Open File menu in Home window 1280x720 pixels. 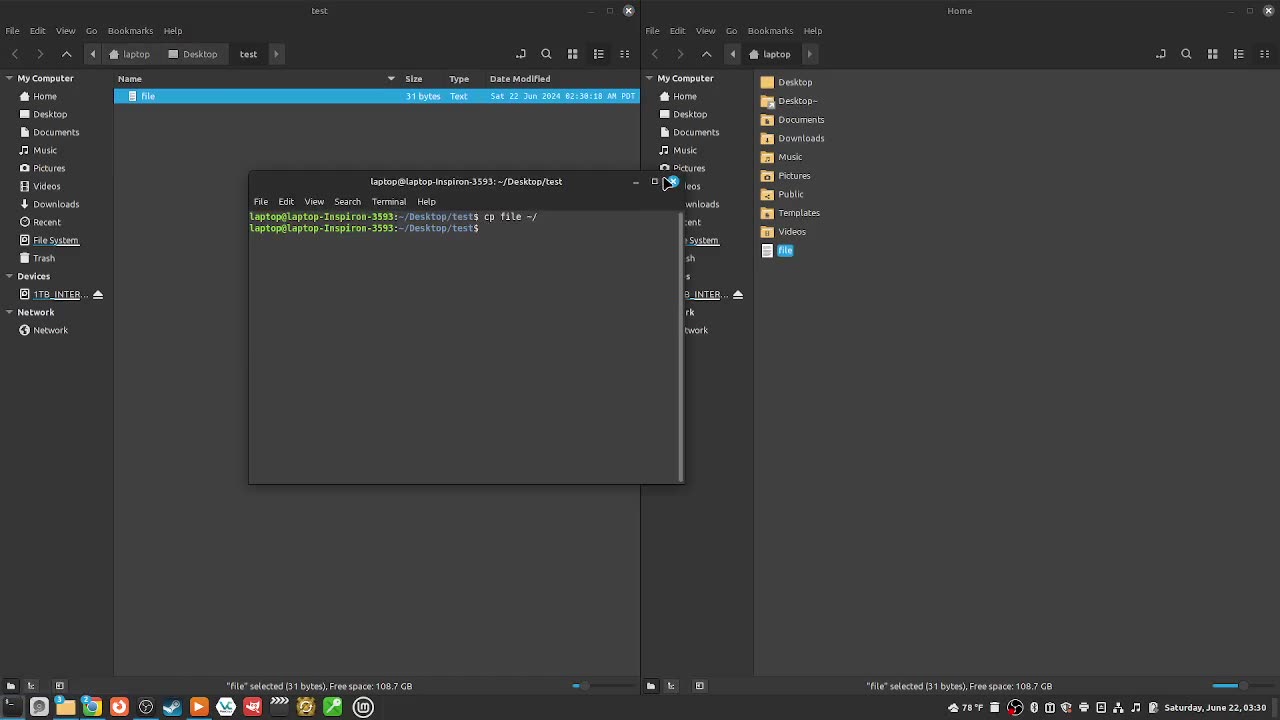click(x=652, y=31)
